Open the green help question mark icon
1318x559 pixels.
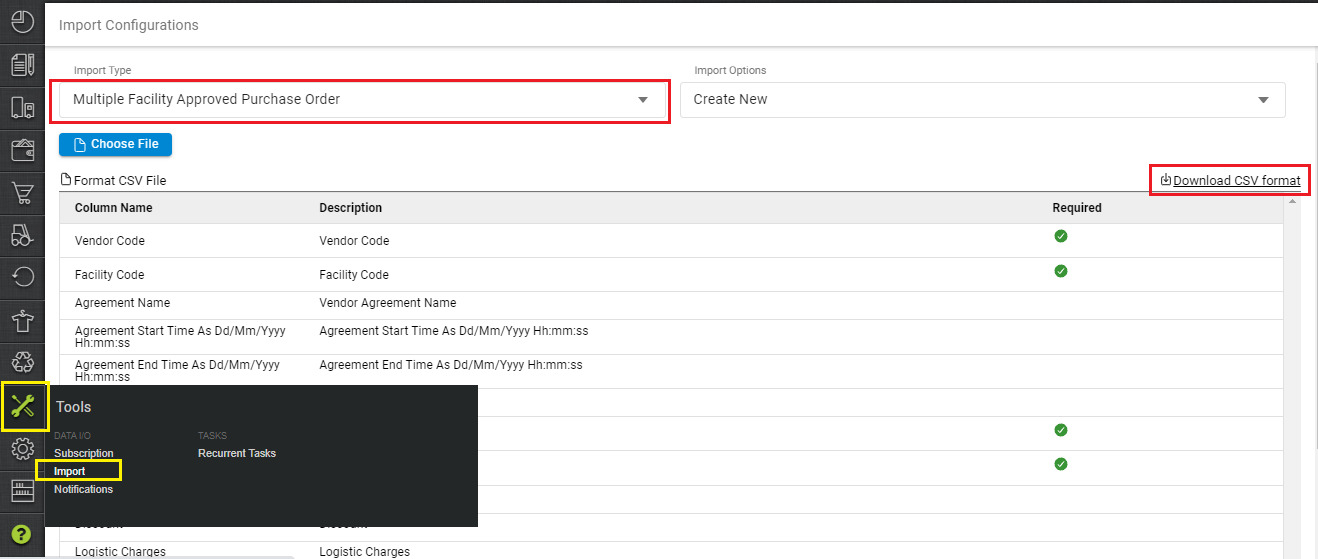click(22, 534)
